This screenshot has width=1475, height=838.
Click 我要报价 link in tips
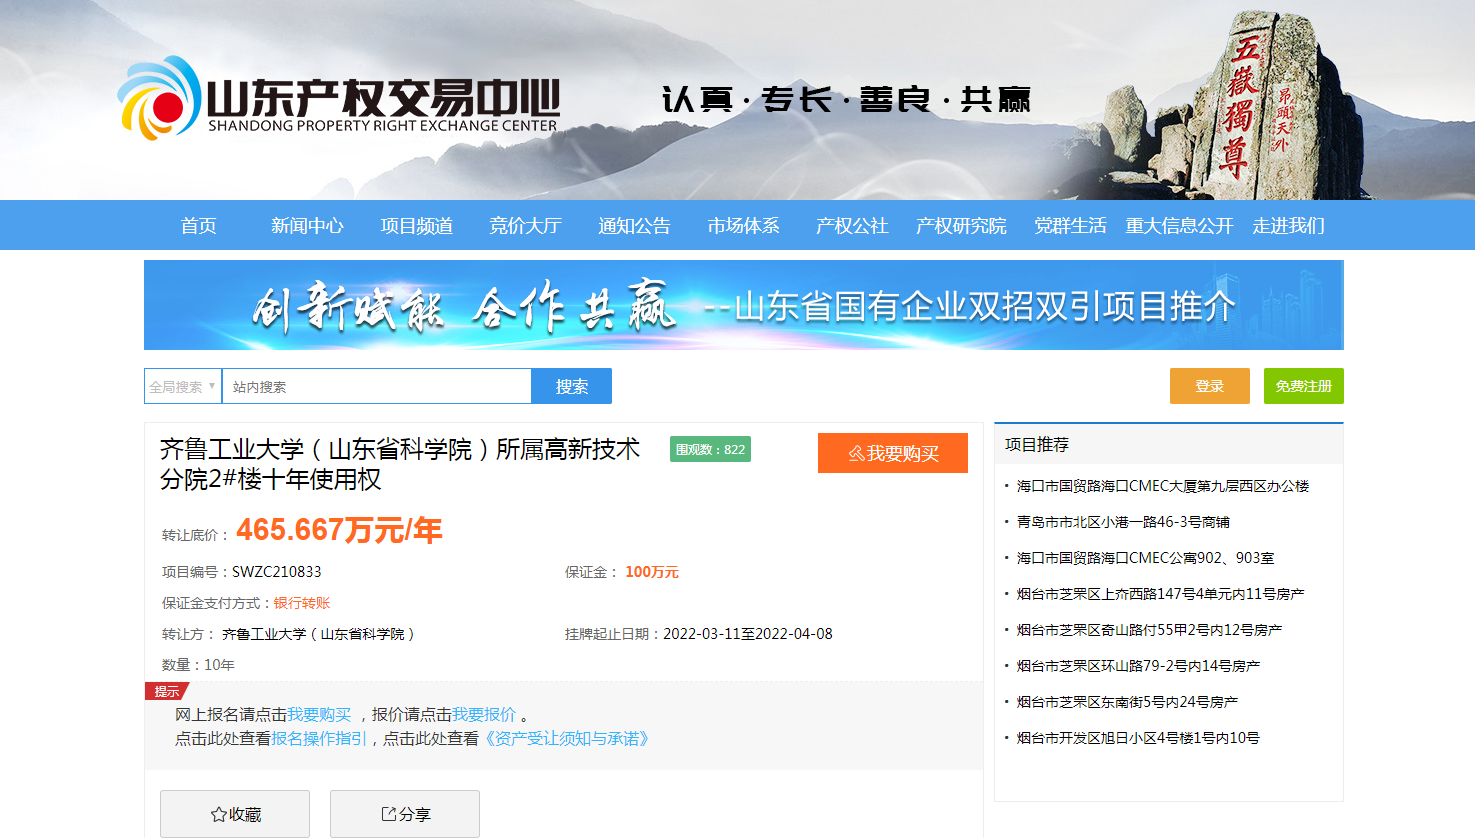click(x=484, y=714)
